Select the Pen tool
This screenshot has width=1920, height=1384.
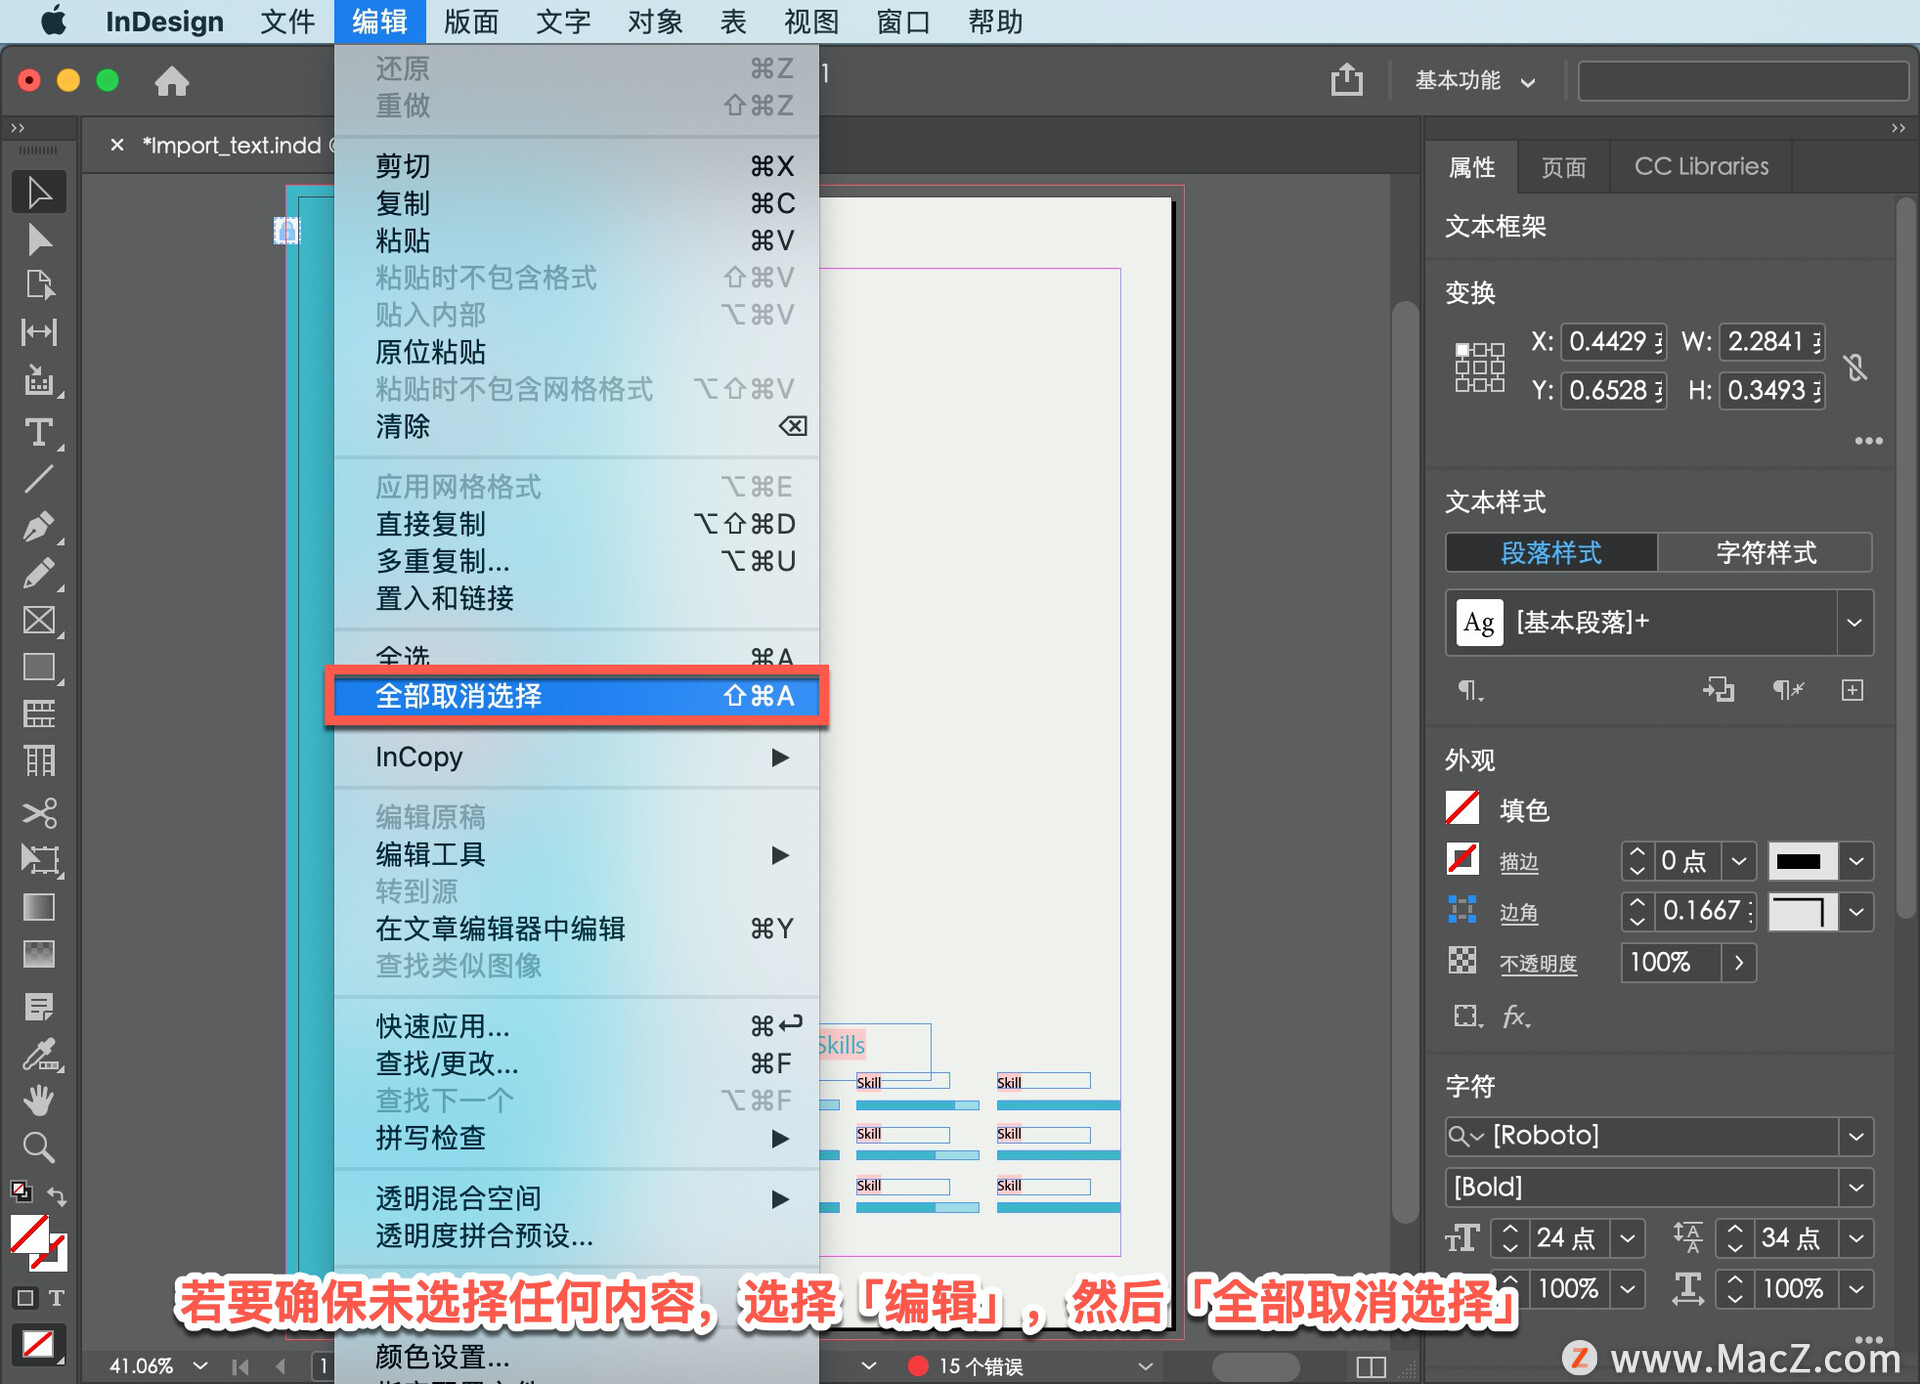point(39,526)
